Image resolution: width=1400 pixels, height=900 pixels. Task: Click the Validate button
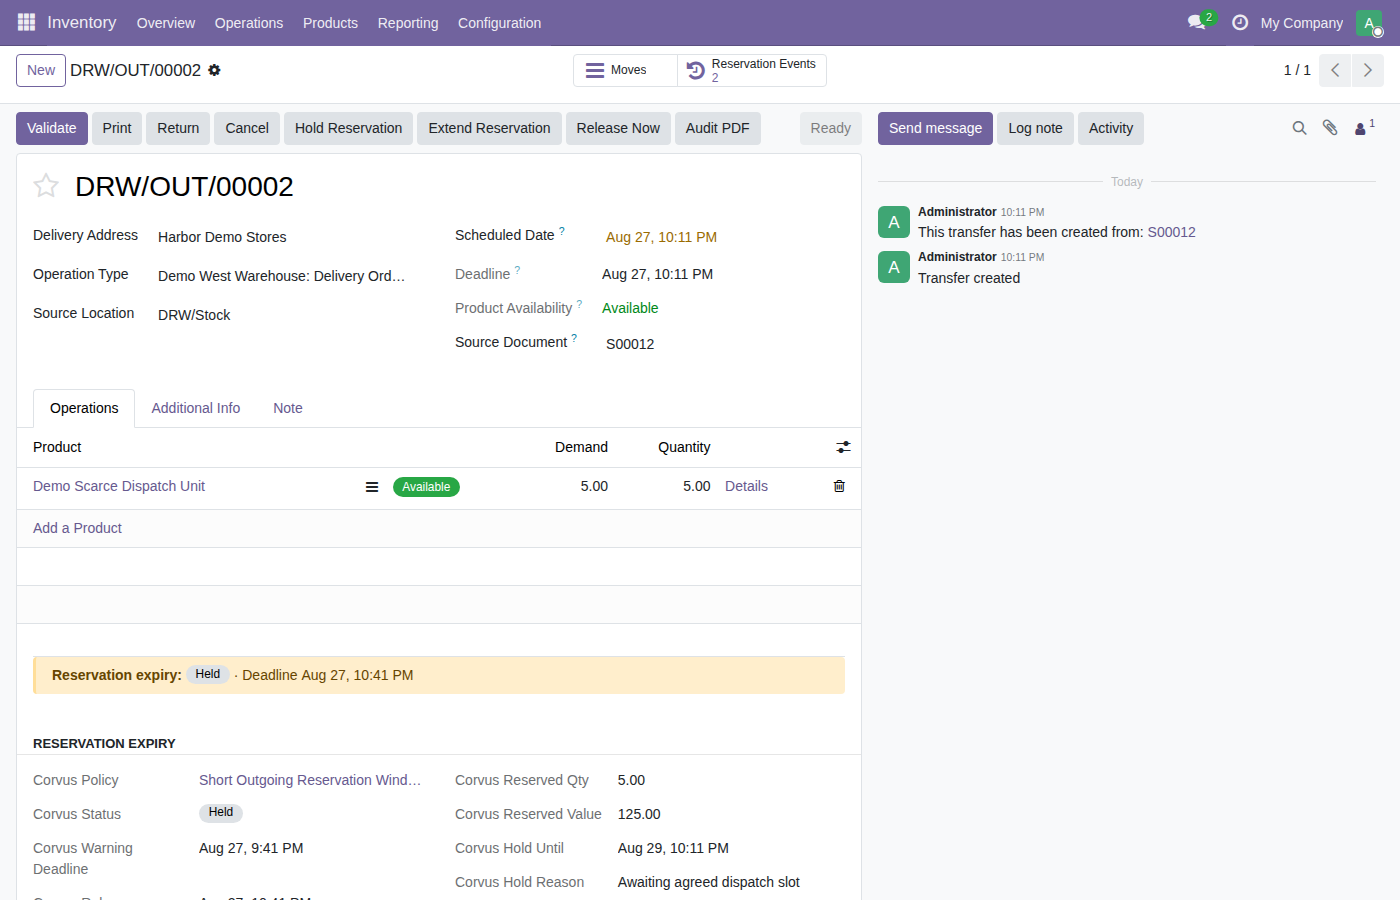[52, 128]
